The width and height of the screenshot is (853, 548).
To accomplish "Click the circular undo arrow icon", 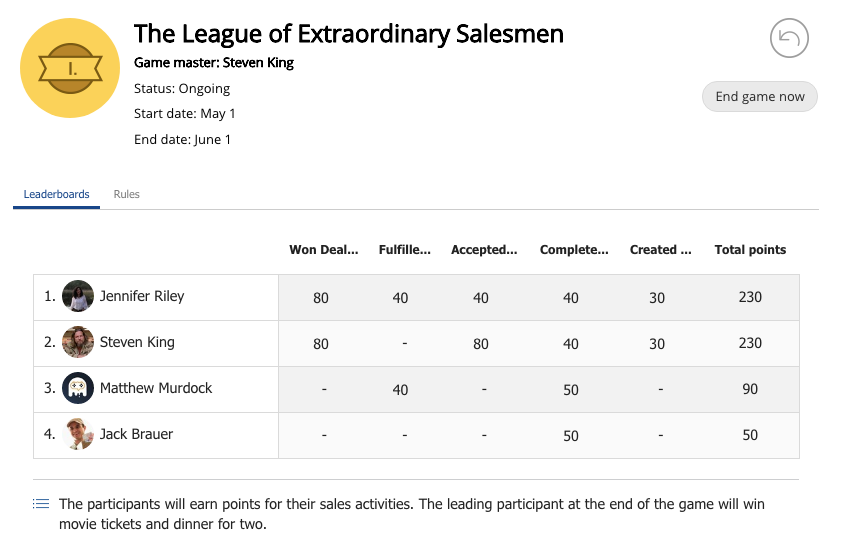I will point(789,38).
